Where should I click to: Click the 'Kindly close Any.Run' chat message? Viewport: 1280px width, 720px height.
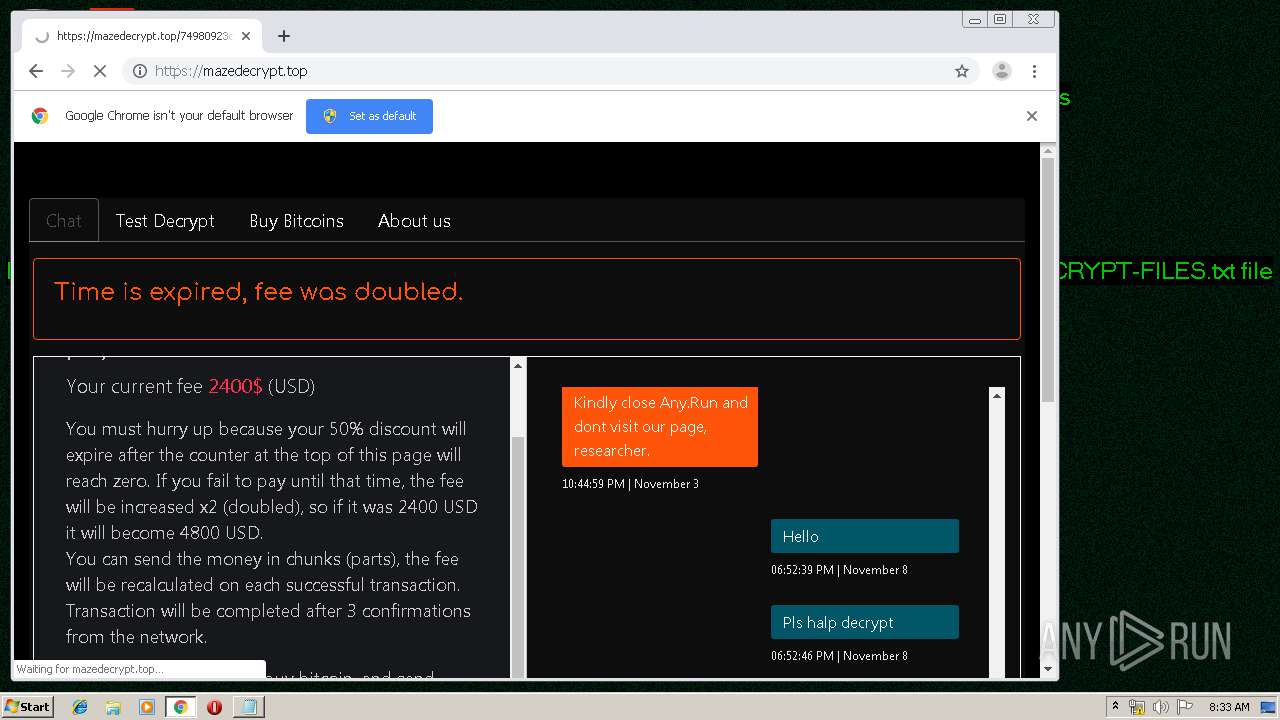(x=660, y=427)
